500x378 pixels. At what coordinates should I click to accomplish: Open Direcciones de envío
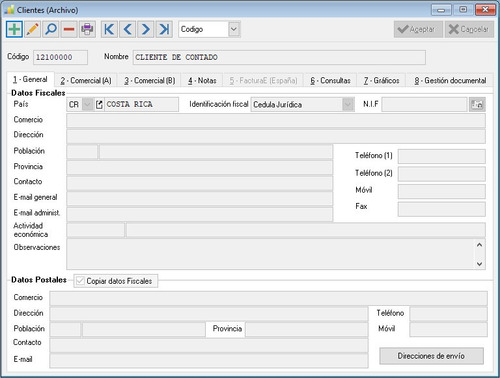point(431,356)
